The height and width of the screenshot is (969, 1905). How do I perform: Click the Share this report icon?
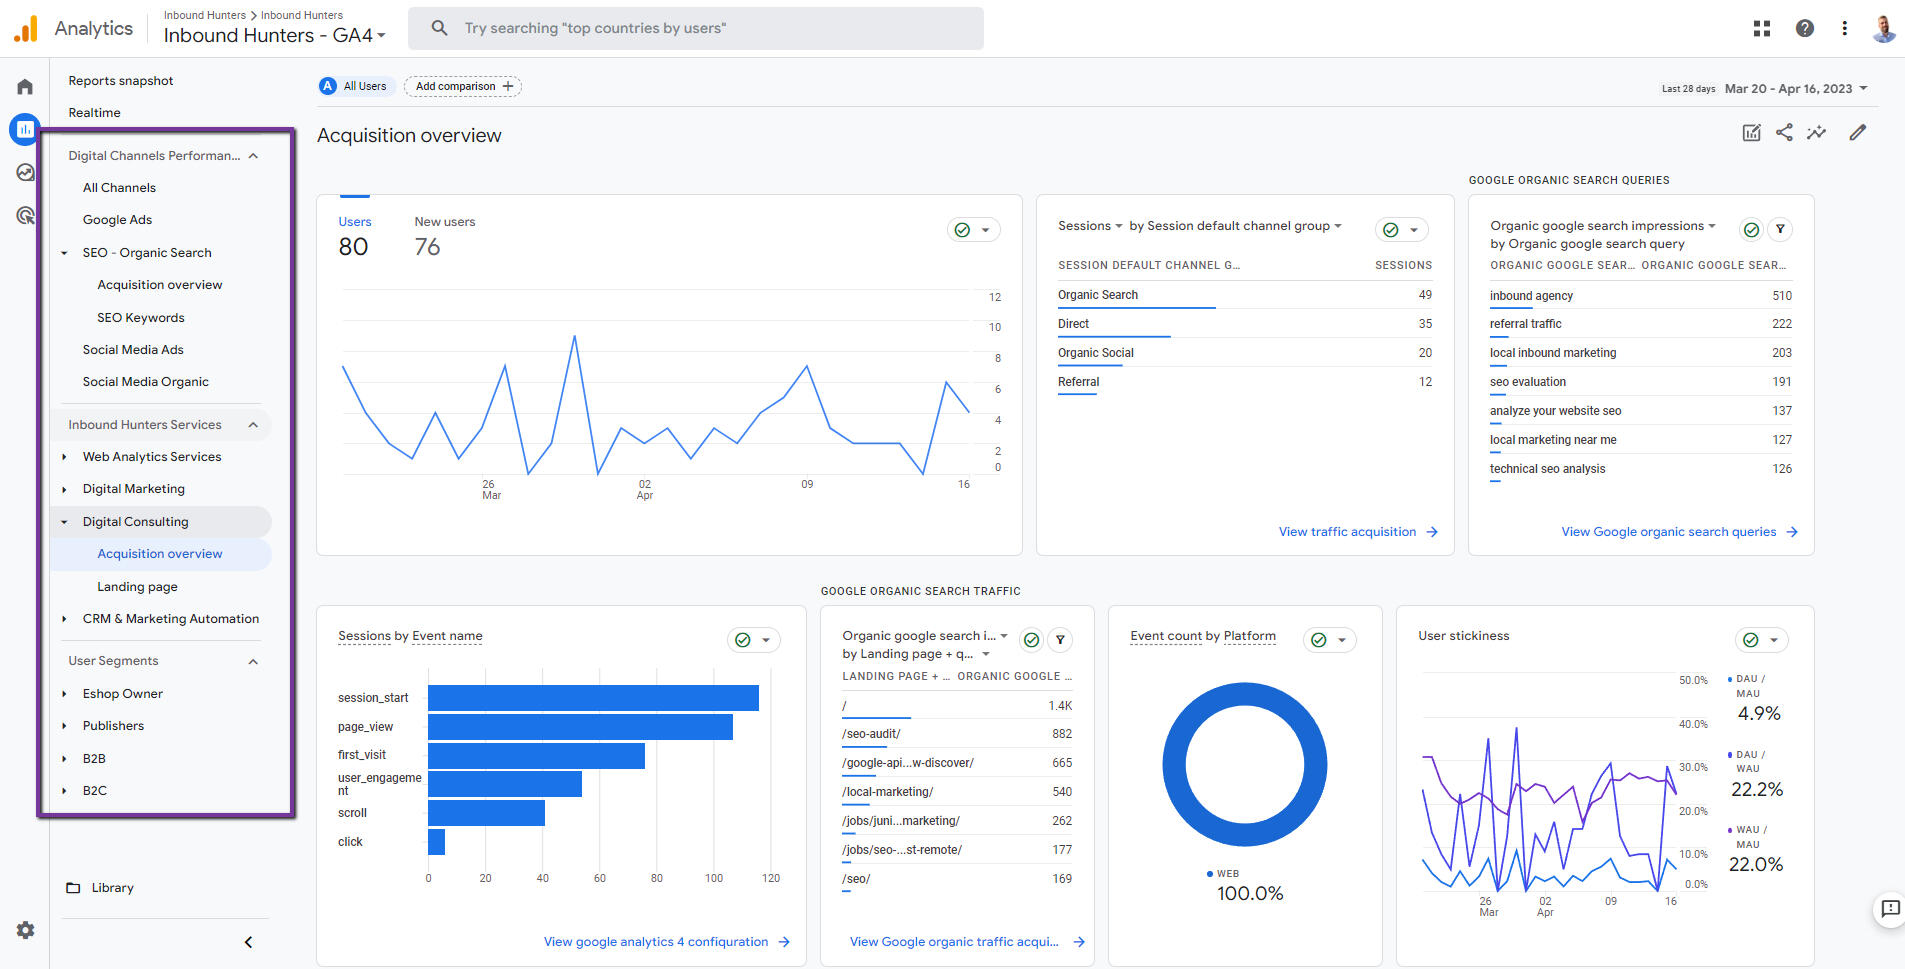(x=1784, y=132)
